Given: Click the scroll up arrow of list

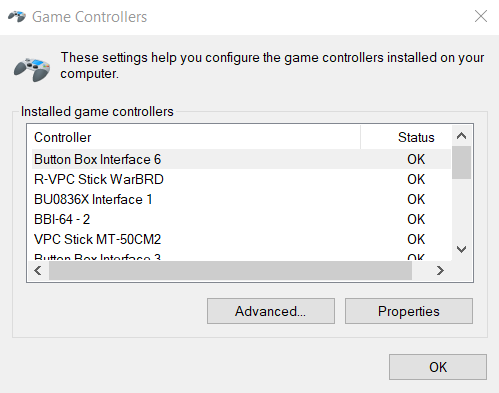Looking at the screenshot, I should (461, 136).
